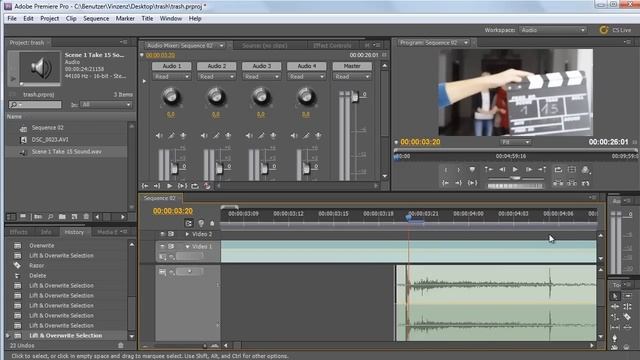Image resolution: width=640 pixels, height=360 pixels.
Task: Click the red Record button in Audio Mixer
Action: point(207,186)
